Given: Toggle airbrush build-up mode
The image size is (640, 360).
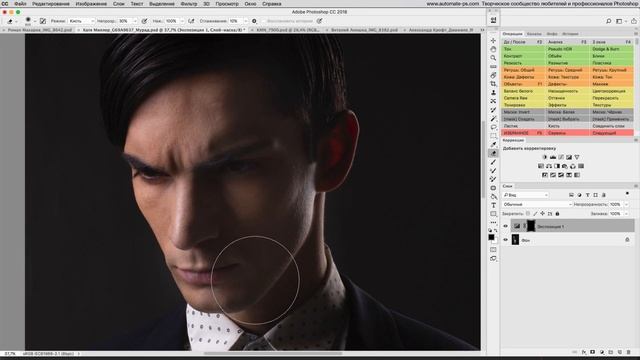Looking at the screenshot, I should coord(191,21).
